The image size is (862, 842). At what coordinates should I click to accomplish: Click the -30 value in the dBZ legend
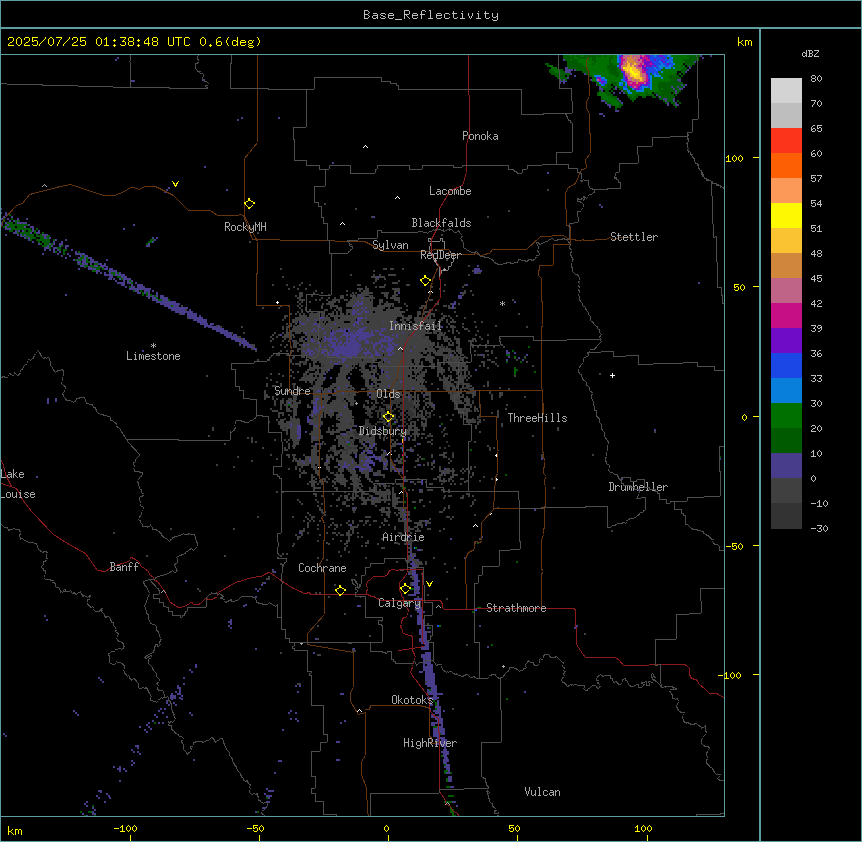819,529
